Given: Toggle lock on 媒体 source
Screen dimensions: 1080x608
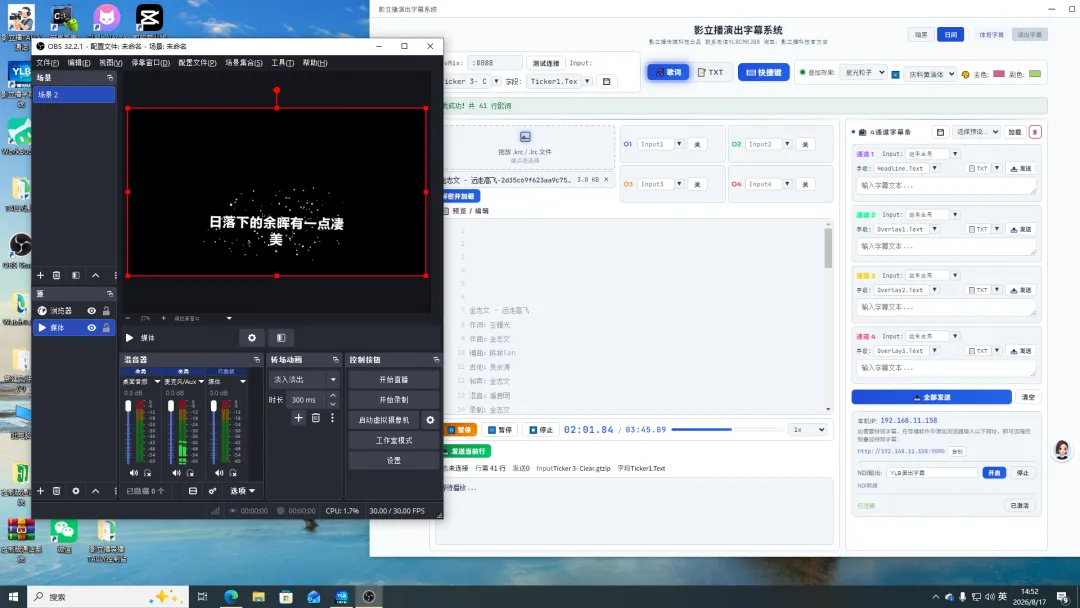Looking at the screenshot, I should click(x=106, y=328).
